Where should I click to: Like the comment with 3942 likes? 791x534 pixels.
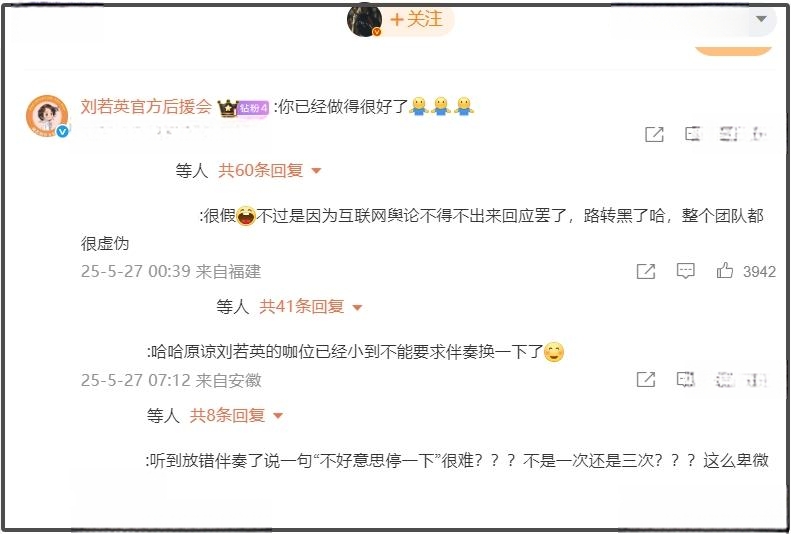click(x=724, y=271)
